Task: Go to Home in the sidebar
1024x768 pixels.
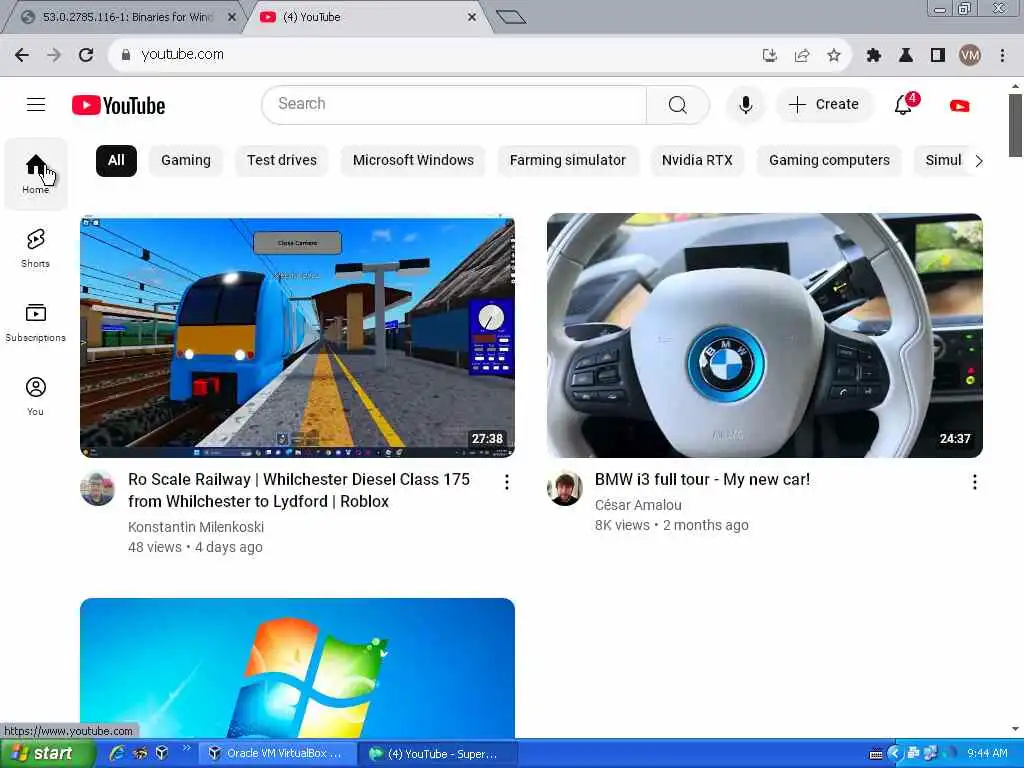Action: [36, 174]
